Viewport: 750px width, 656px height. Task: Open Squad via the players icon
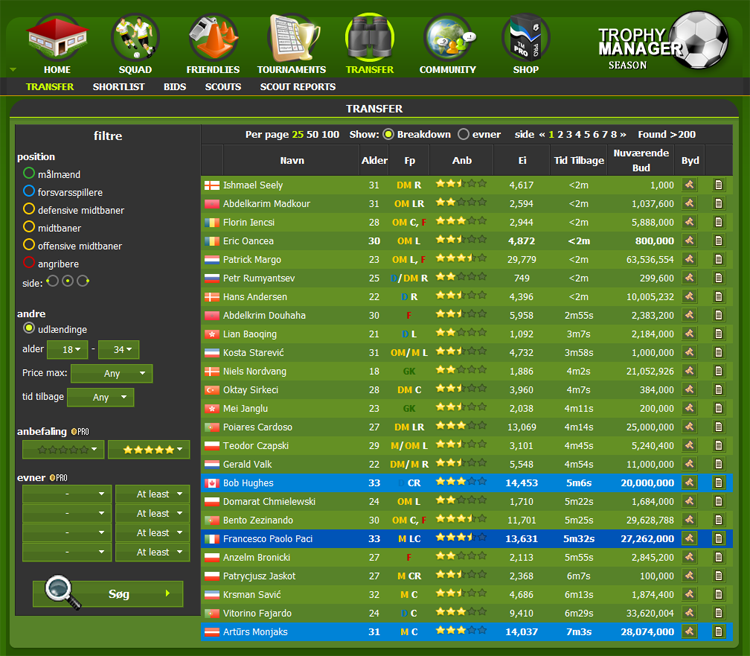point(135,39)
